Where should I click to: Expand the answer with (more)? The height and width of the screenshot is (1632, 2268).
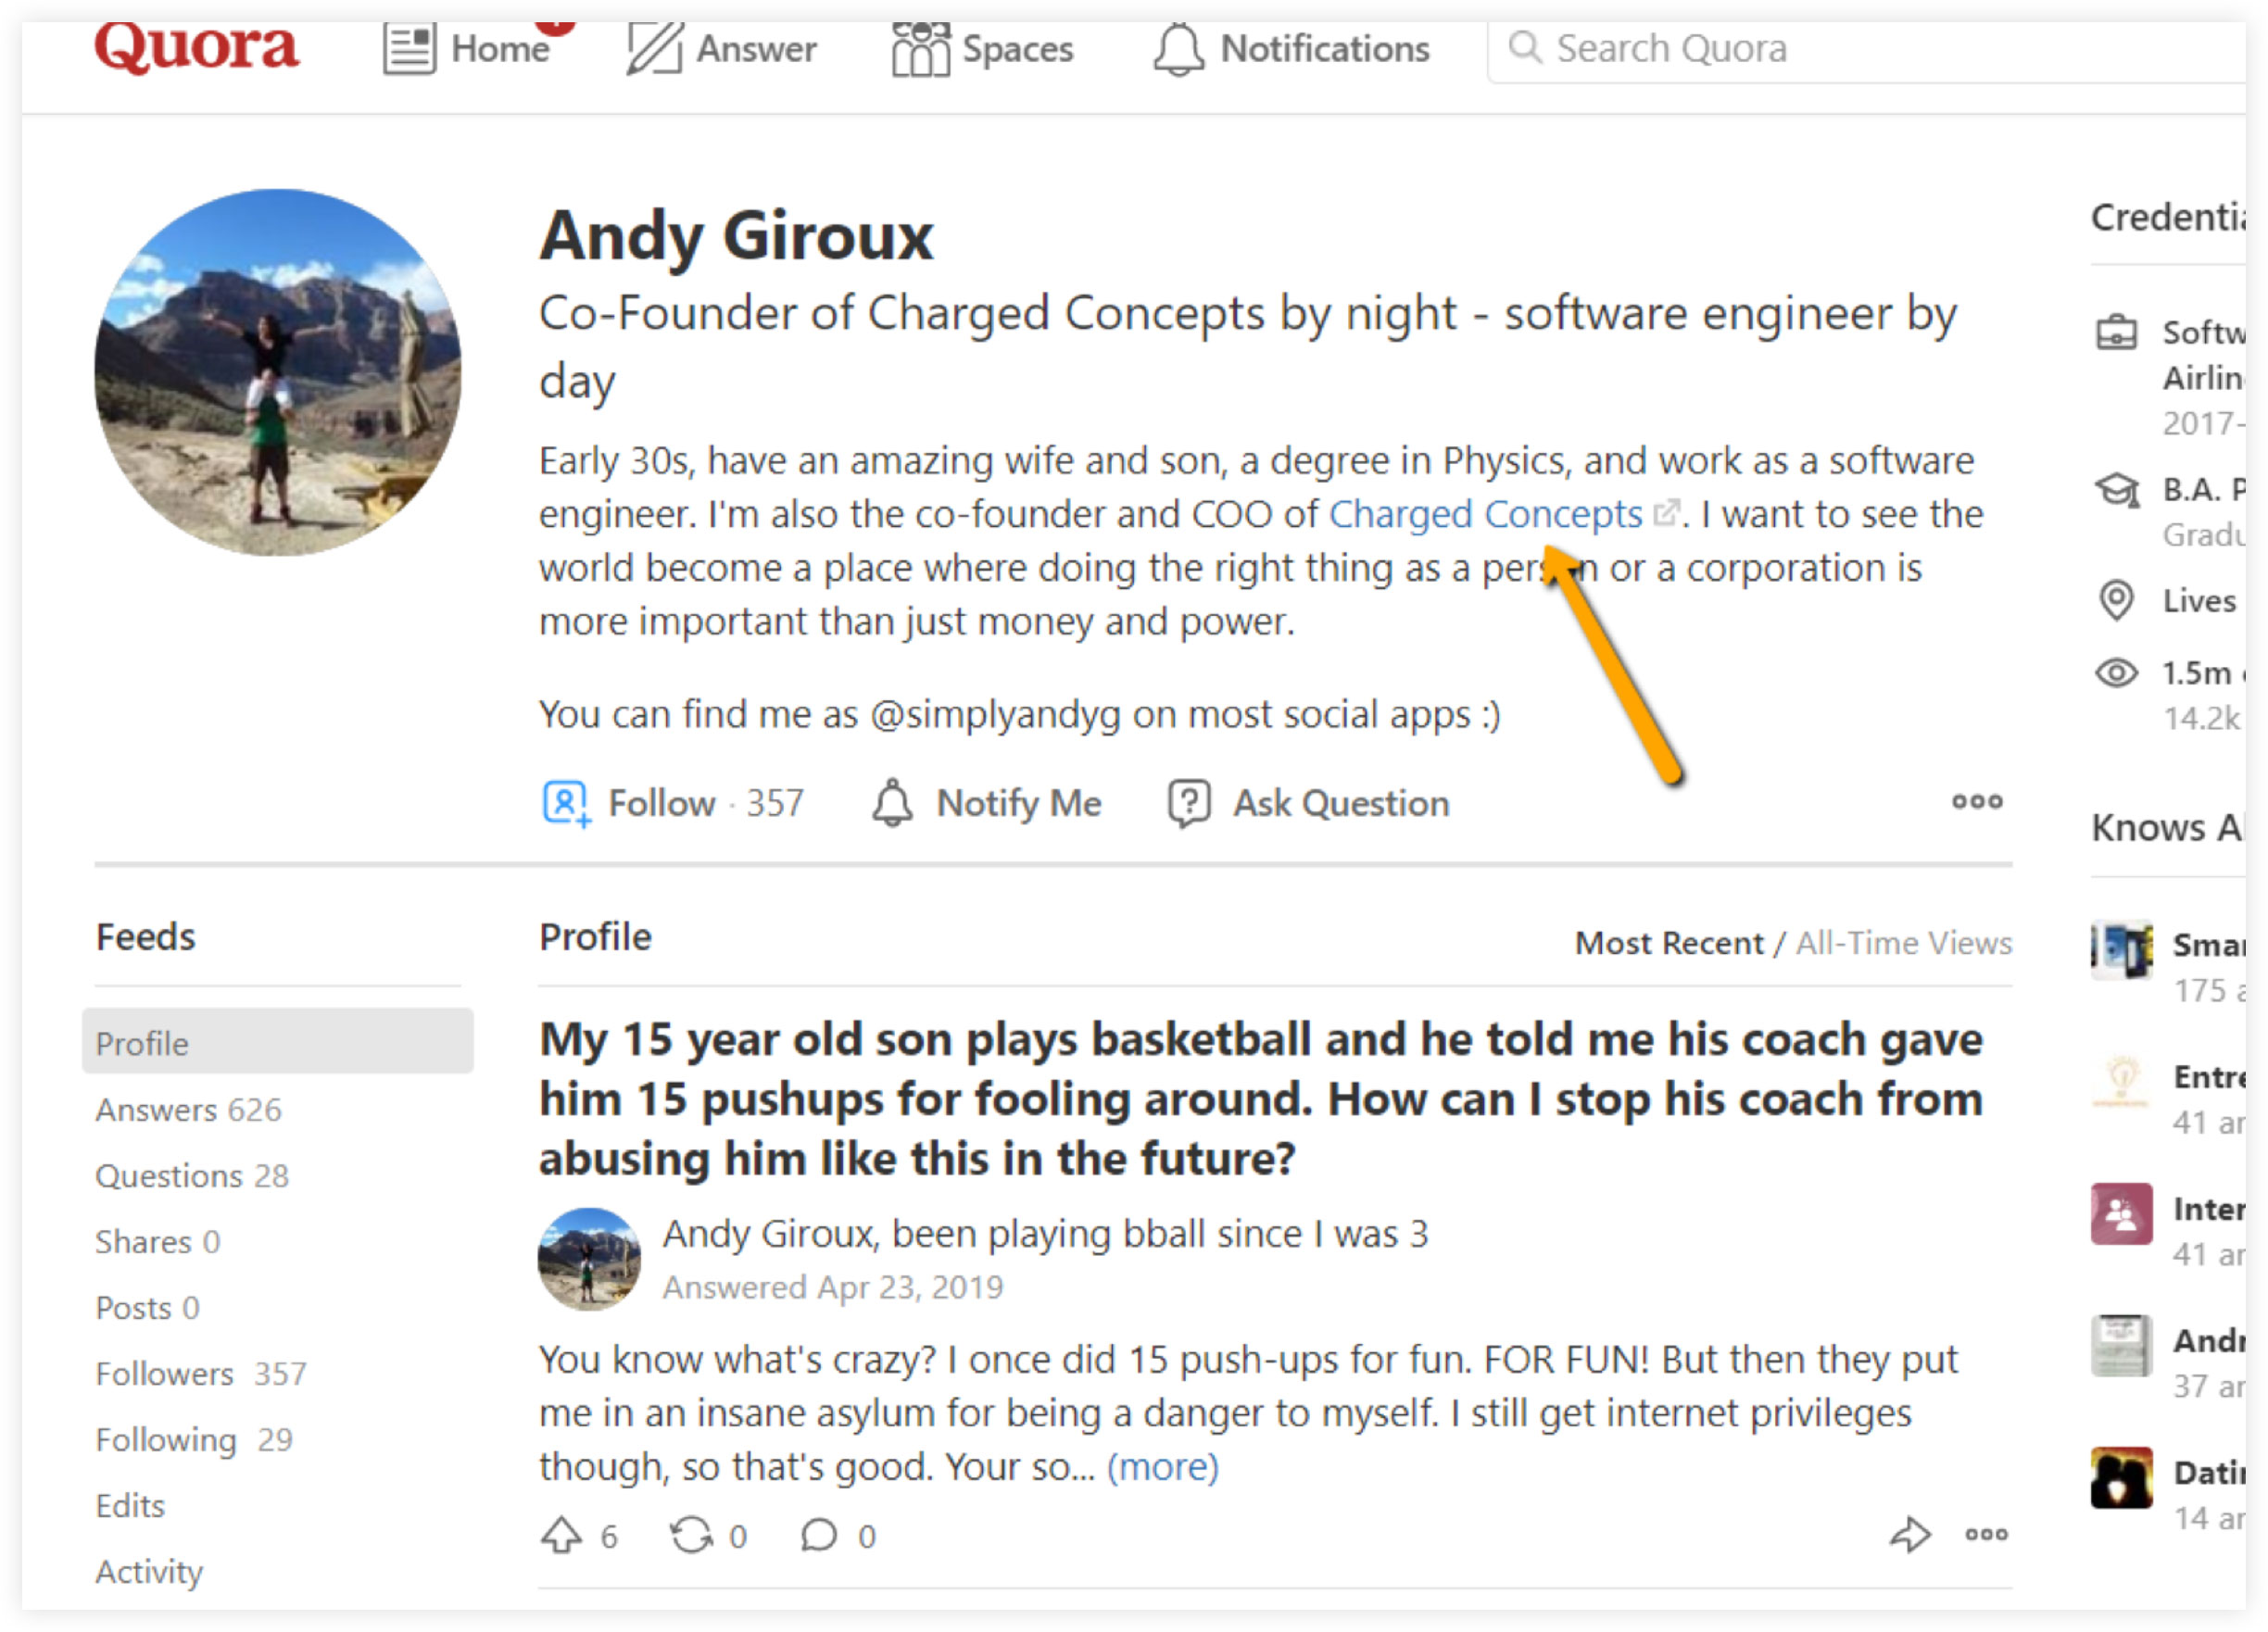tap(1162, 1466)
